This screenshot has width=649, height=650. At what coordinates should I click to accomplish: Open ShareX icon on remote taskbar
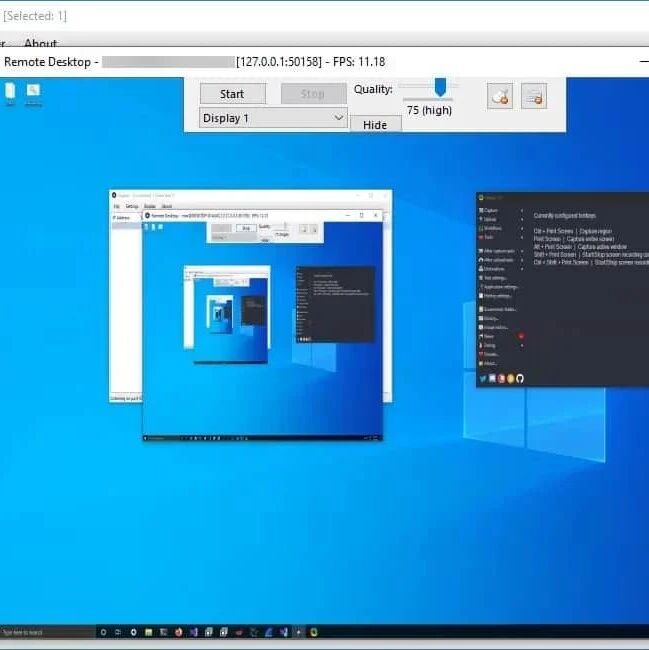pyautogui.click(x=314, y=632)
